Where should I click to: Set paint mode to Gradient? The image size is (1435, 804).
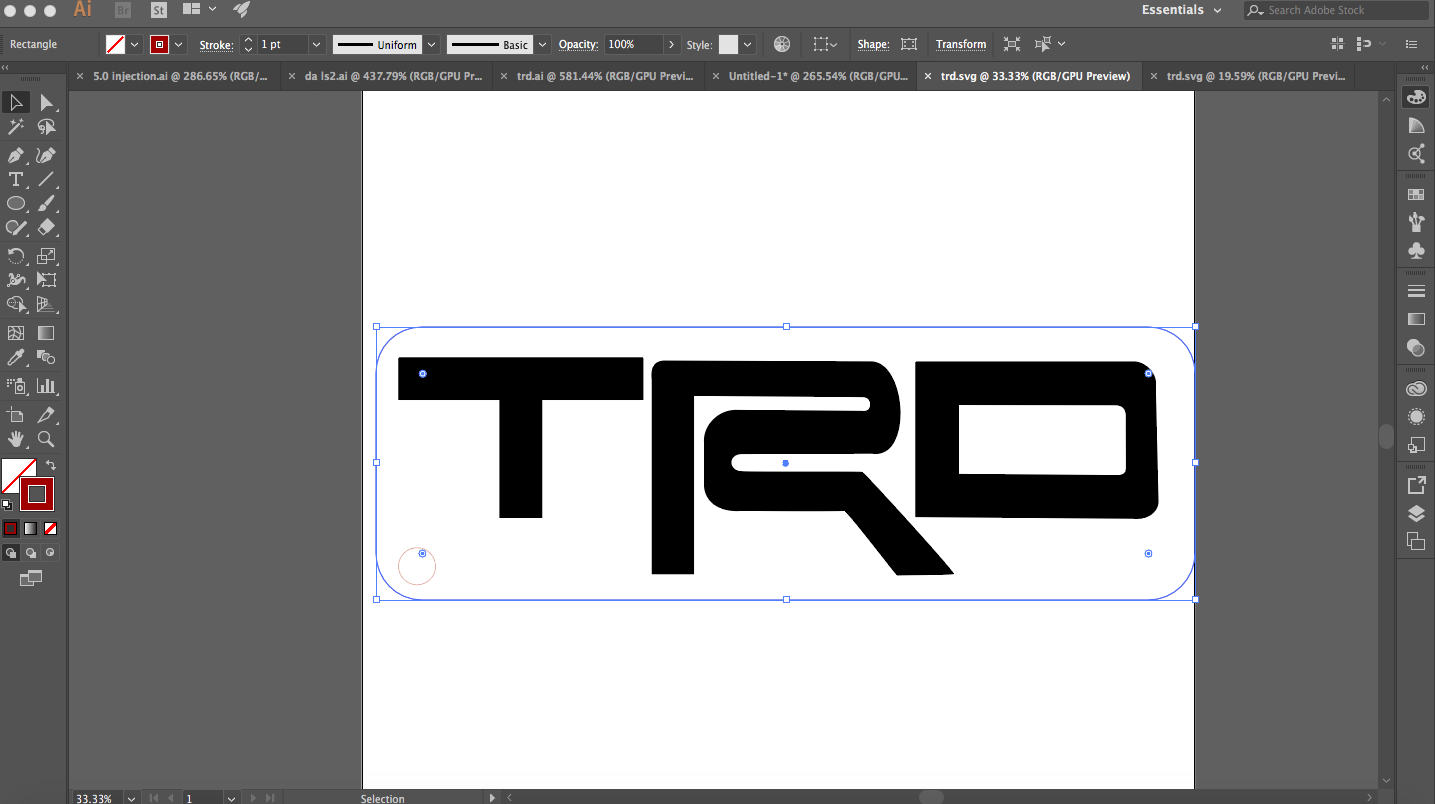point(30,528)
